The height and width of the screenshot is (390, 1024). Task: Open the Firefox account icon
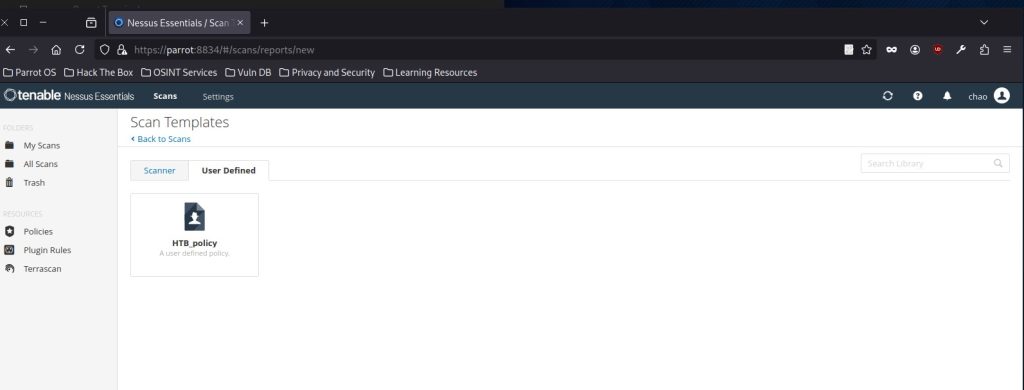[x=915, y=50]
